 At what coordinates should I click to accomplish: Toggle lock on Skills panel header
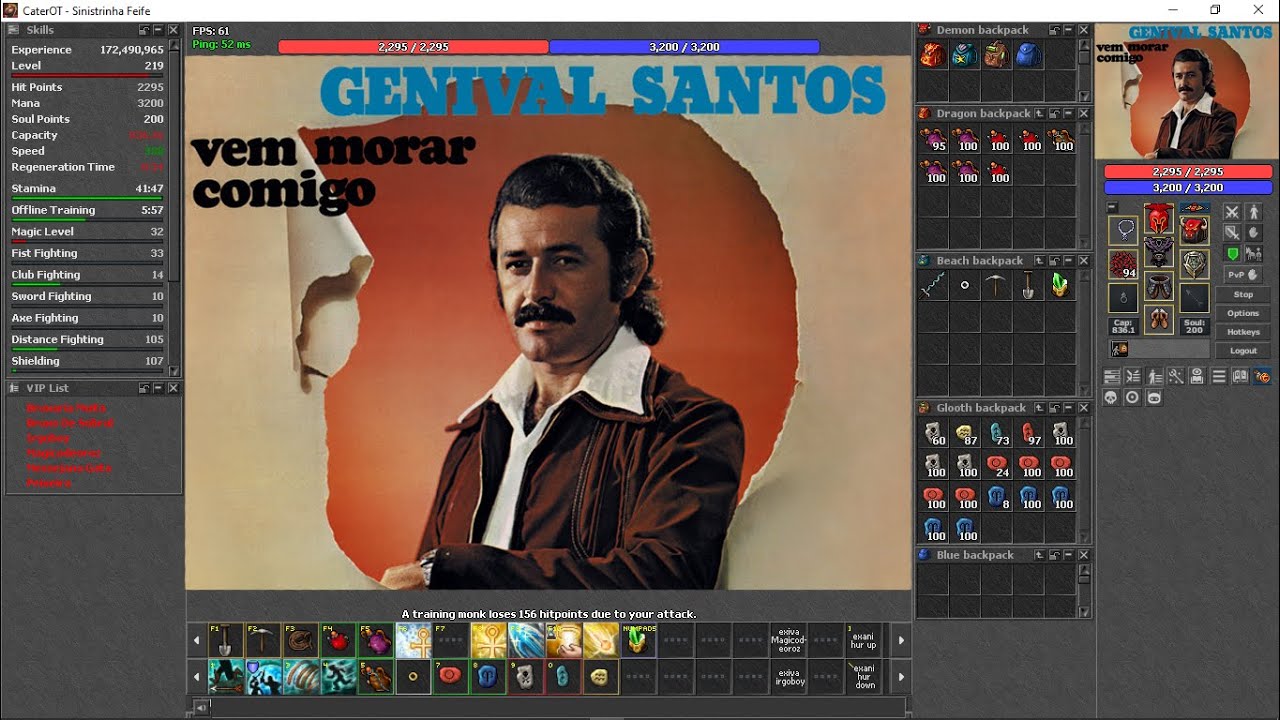tap(144, 31)
